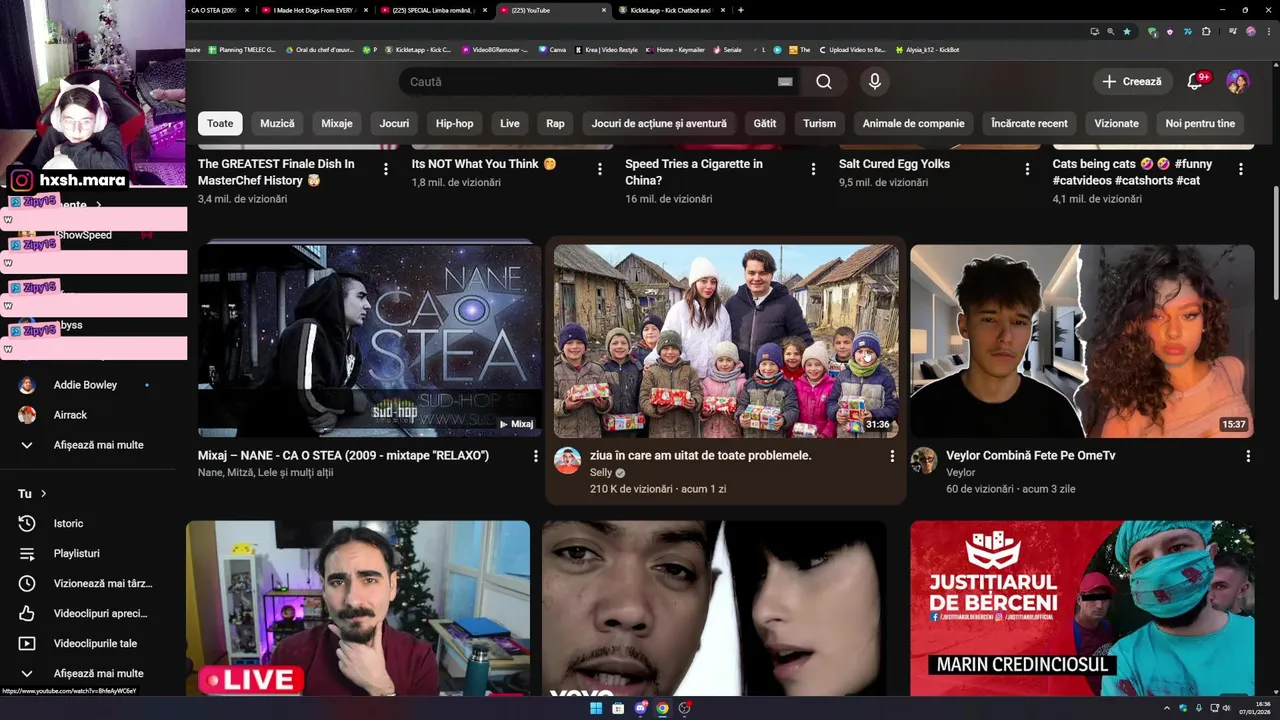Open title 'Salt Cured Egg Yolks'
1280x720 pixels.
pos(894,164)
